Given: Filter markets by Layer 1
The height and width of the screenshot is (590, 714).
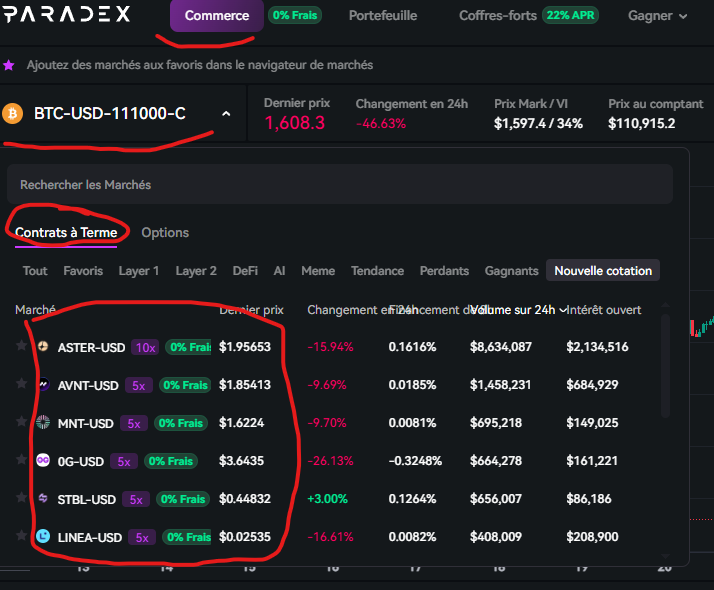Looking at the screenshot, I should [x=138, y=271].
